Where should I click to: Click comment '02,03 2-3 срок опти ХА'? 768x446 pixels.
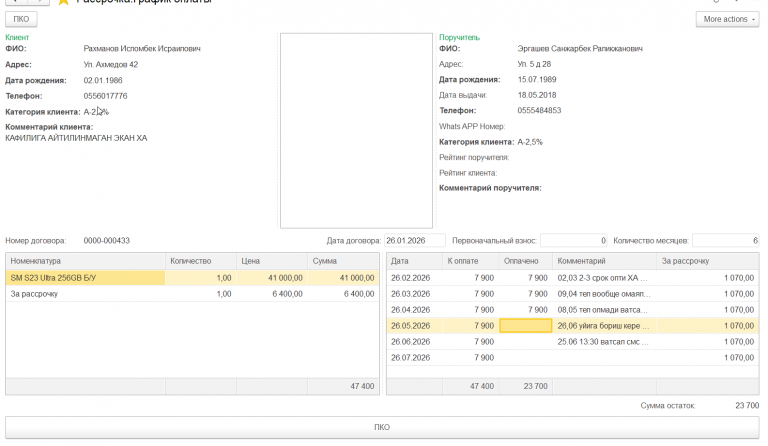point(602,278)
